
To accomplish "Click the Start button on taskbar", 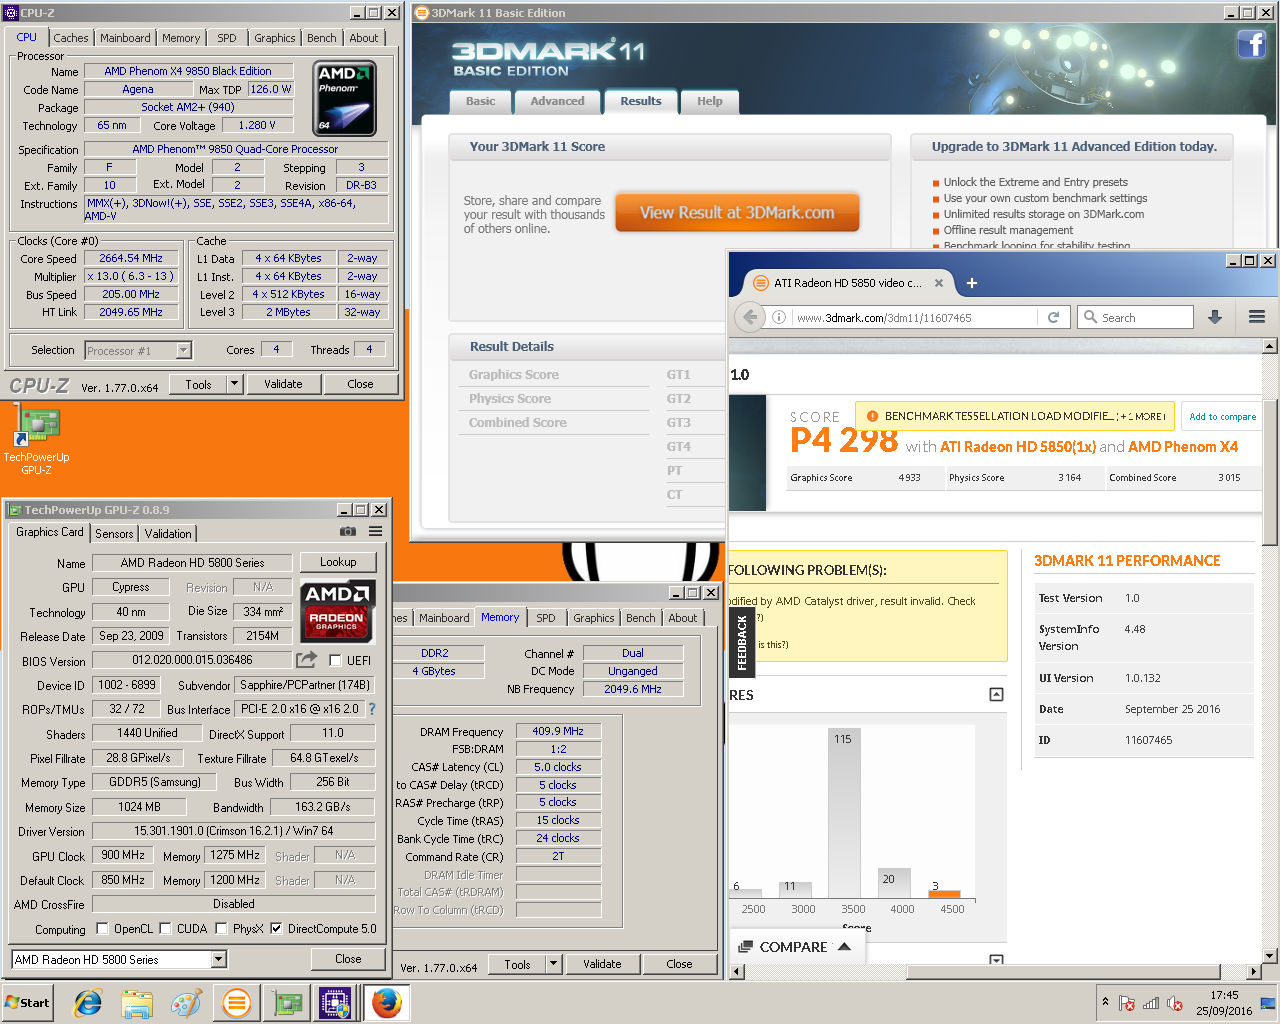I will (x=28, y=1003).
